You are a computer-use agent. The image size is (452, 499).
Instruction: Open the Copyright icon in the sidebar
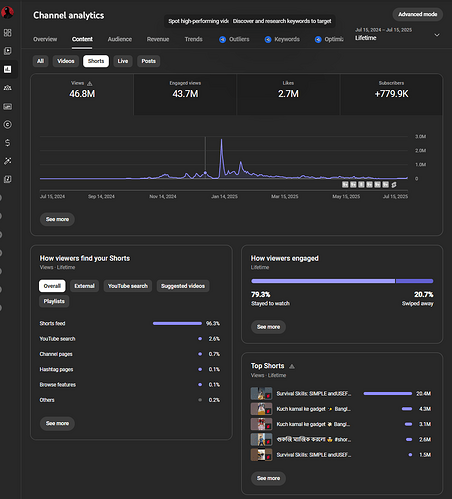click(7, 125)
